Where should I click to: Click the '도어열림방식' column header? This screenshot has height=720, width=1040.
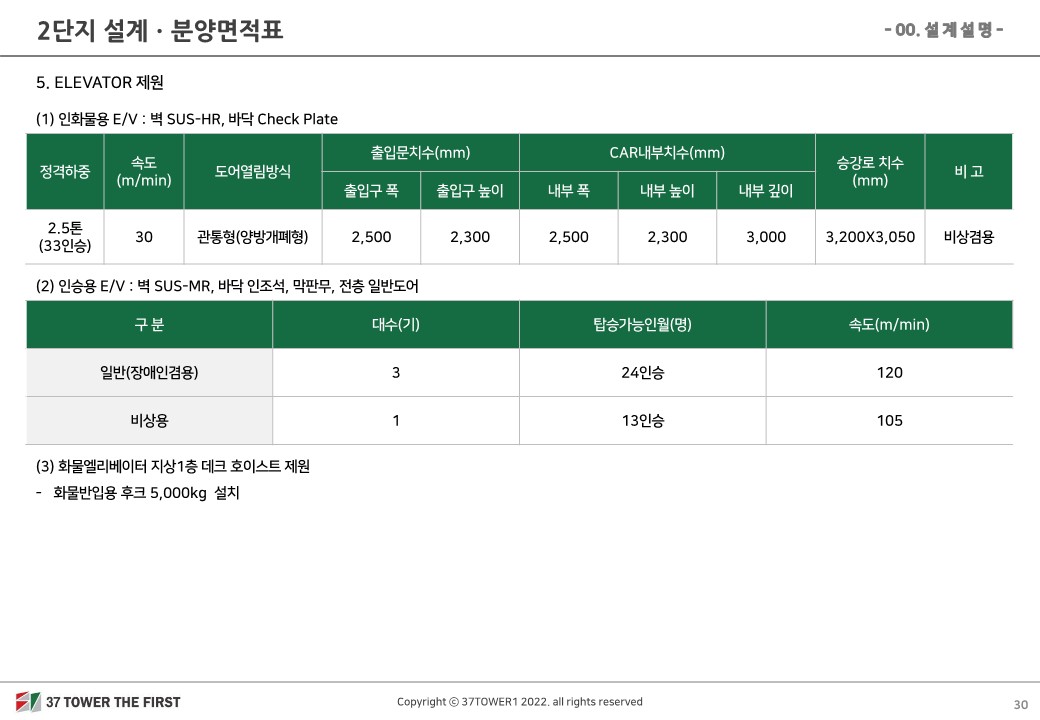coord(253,171)
